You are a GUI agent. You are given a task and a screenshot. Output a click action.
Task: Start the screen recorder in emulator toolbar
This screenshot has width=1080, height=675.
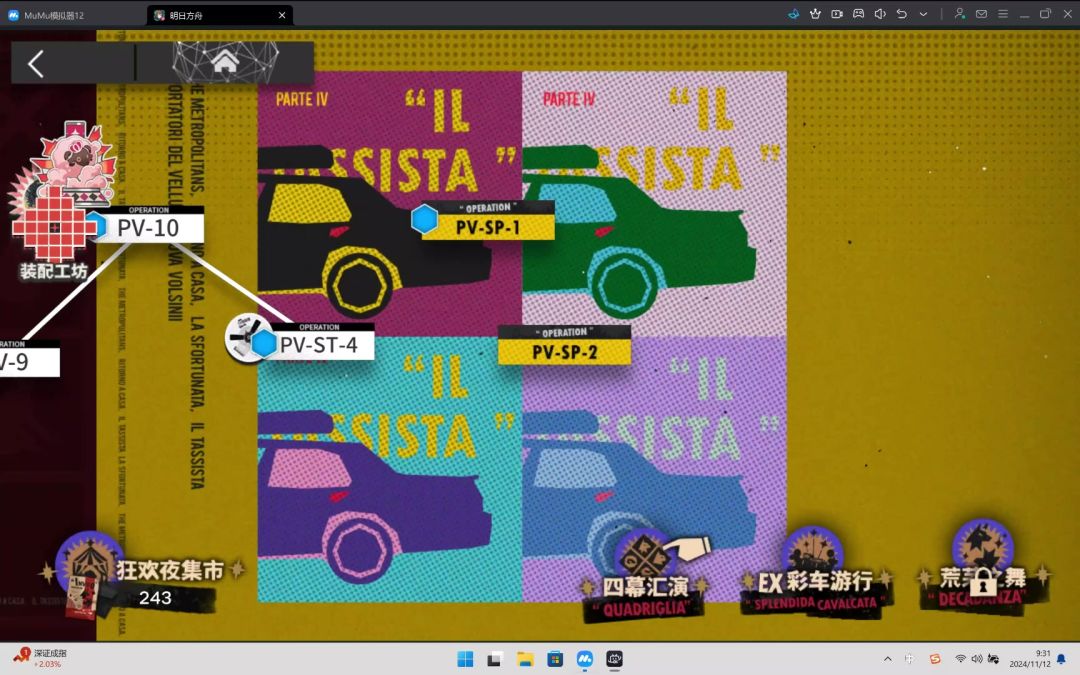(x=837, y=14)
